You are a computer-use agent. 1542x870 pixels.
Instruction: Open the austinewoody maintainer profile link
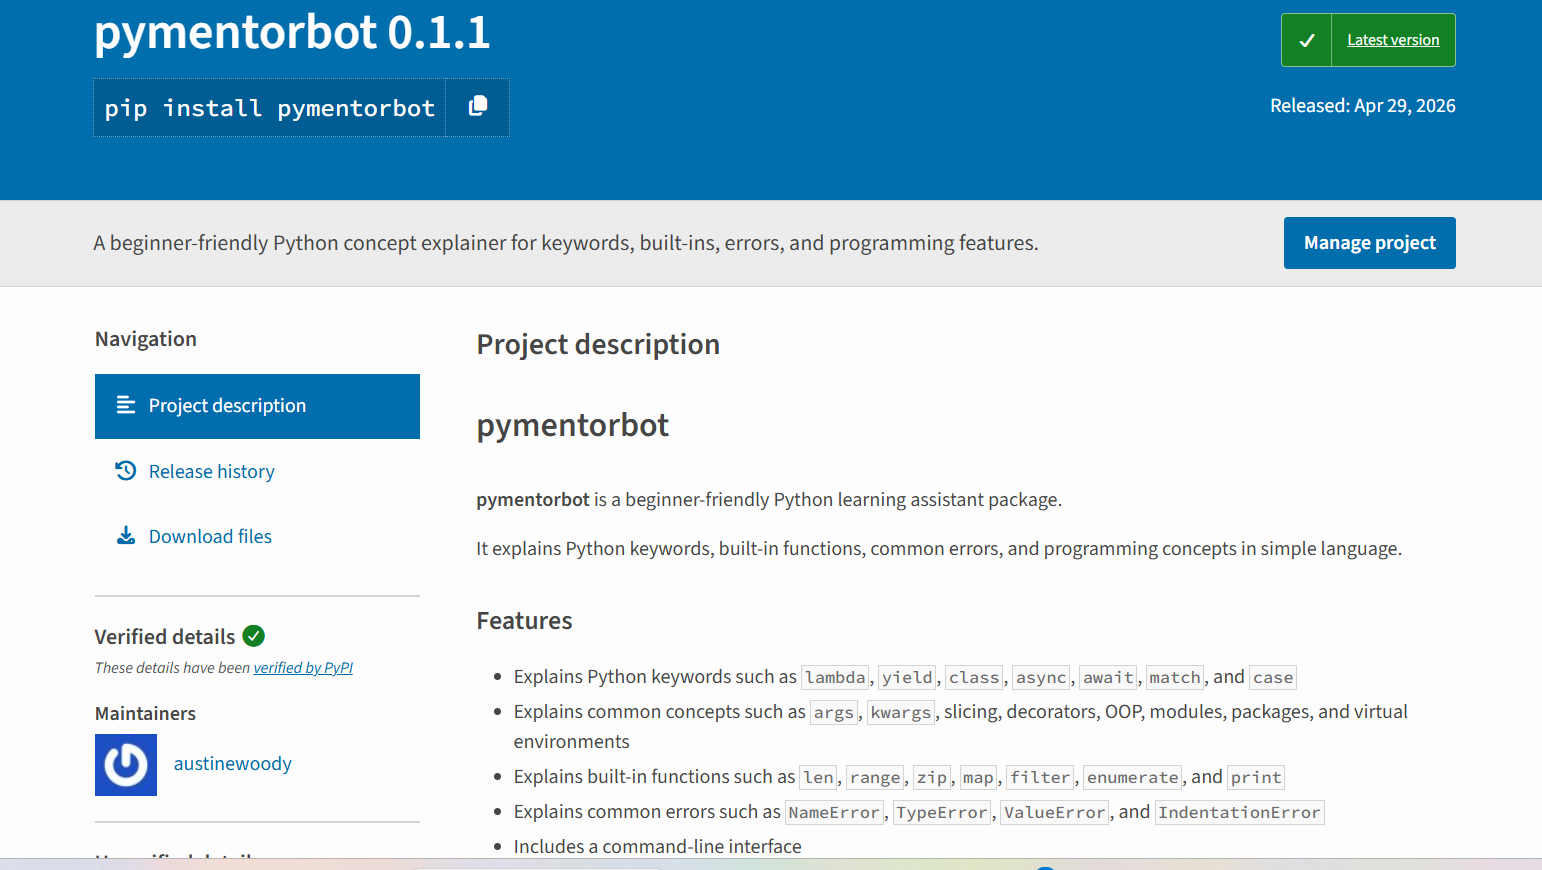233,764
